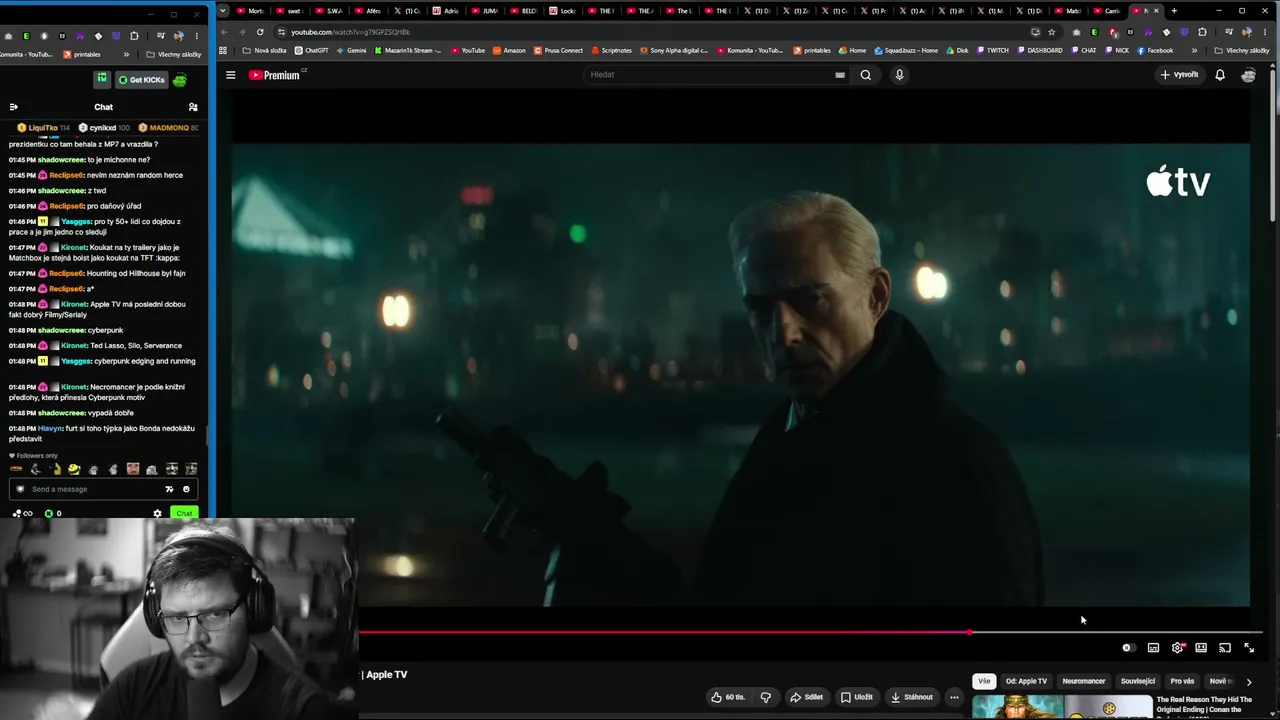This screenshot has height=720, width=1280.
Task: Download video with the Stáhnout button
Action: 911,697
